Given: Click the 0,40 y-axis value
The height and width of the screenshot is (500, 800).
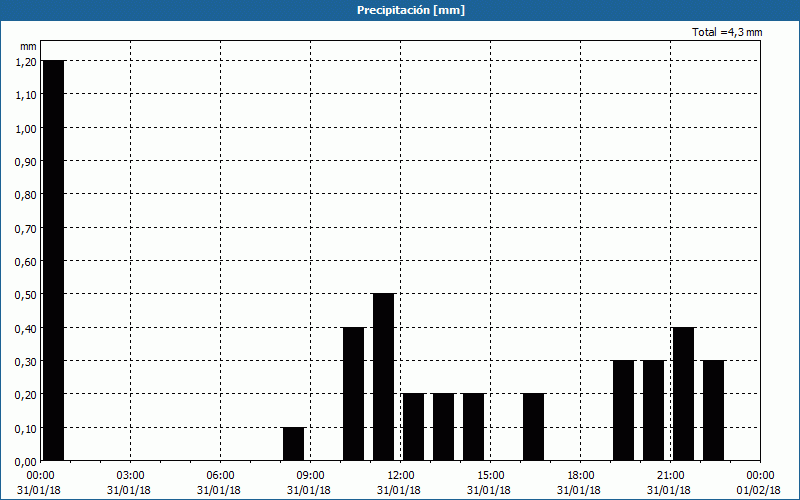Looking at the screenshot, I should pyautogui.click(x=26, y=328).
